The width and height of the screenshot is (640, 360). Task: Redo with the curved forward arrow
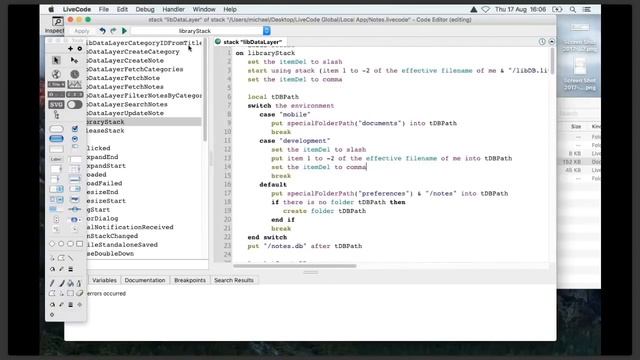click(x=113, y=31)
